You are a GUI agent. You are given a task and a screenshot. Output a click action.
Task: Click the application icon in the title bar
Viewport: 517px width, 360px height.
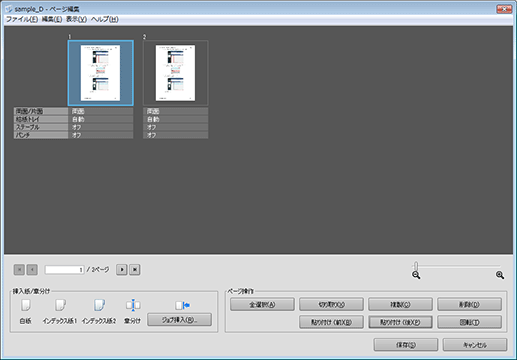(x=9, y=9)
